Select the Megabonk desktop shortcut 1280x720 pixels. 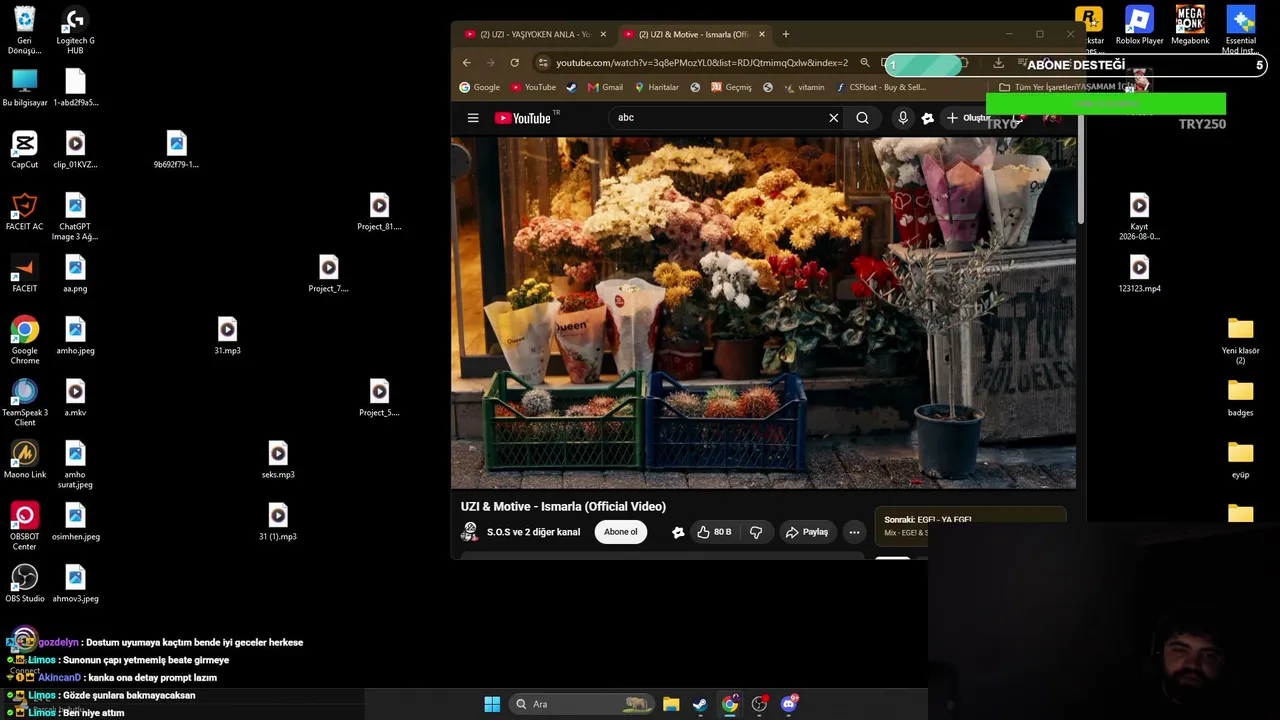(1190, 26)
